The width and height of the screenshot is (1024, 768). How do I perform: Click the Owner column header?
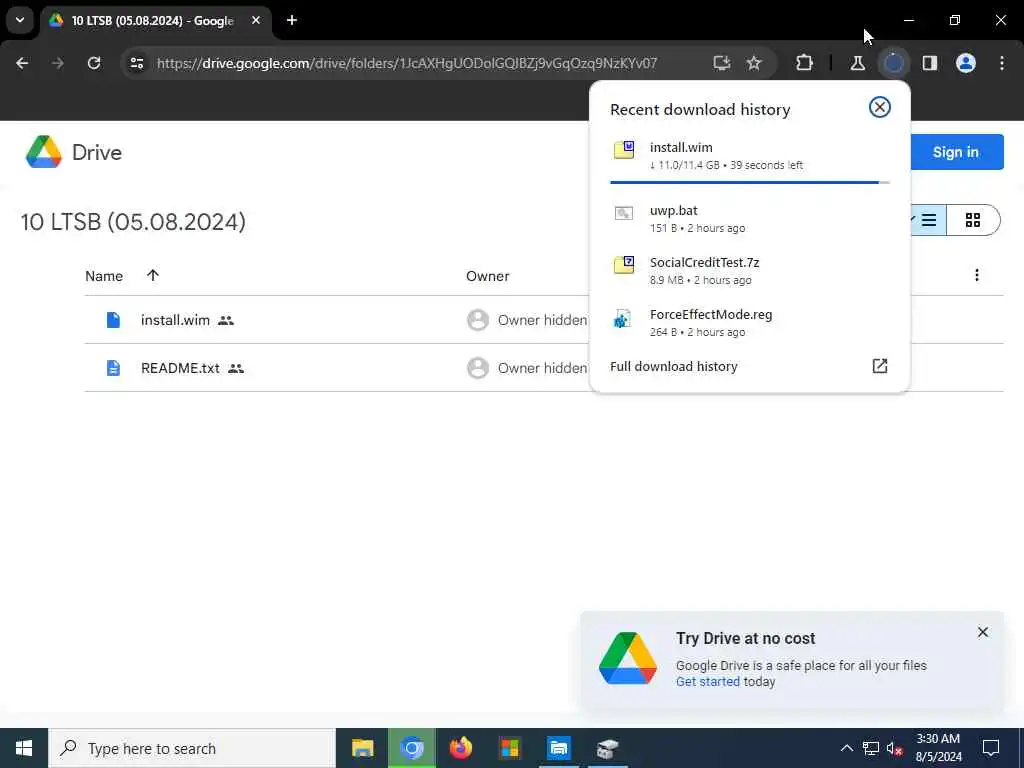tap(487, 276)
